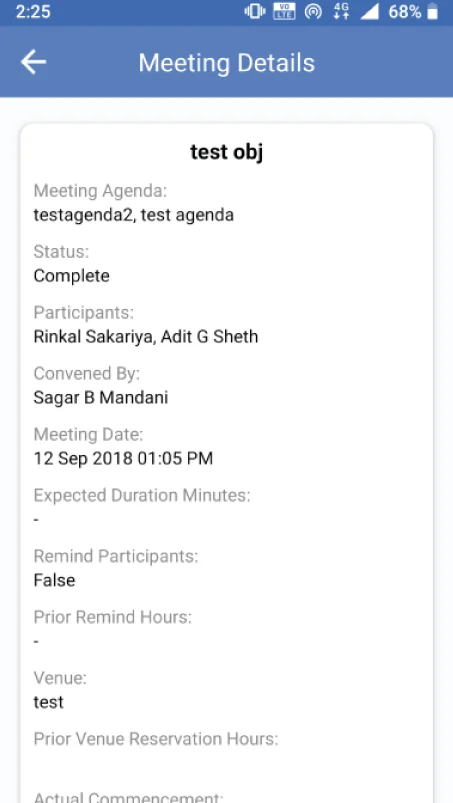This screenshot has height=803, width=453.
Task: Tap the vibrate mode status icon
Action: coord(254,11)
